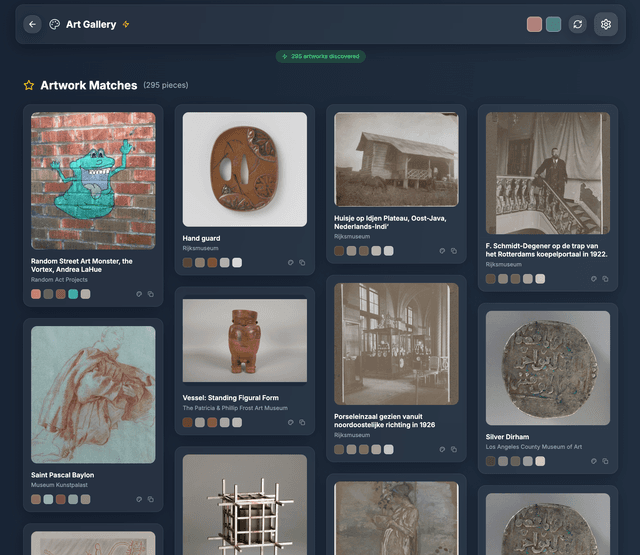This screenshot has width=640, height=555.
Task: Click 'Vessel: Standing Figural Form' title
Action: pos(231,398)
